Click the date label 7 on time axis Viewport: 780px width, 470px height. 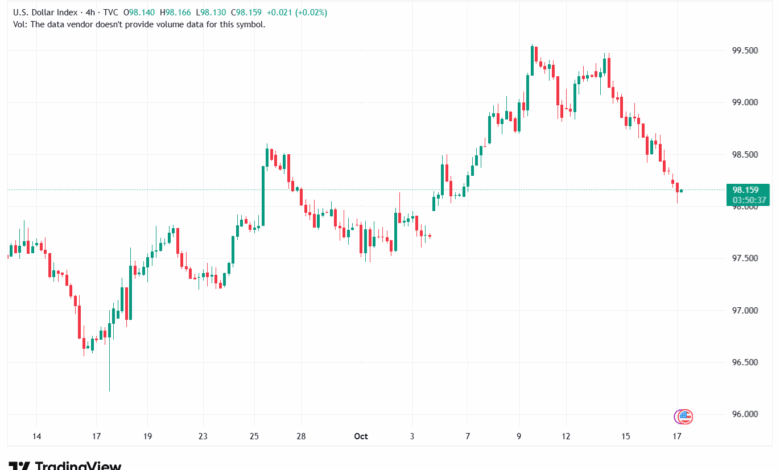[468, 436]
